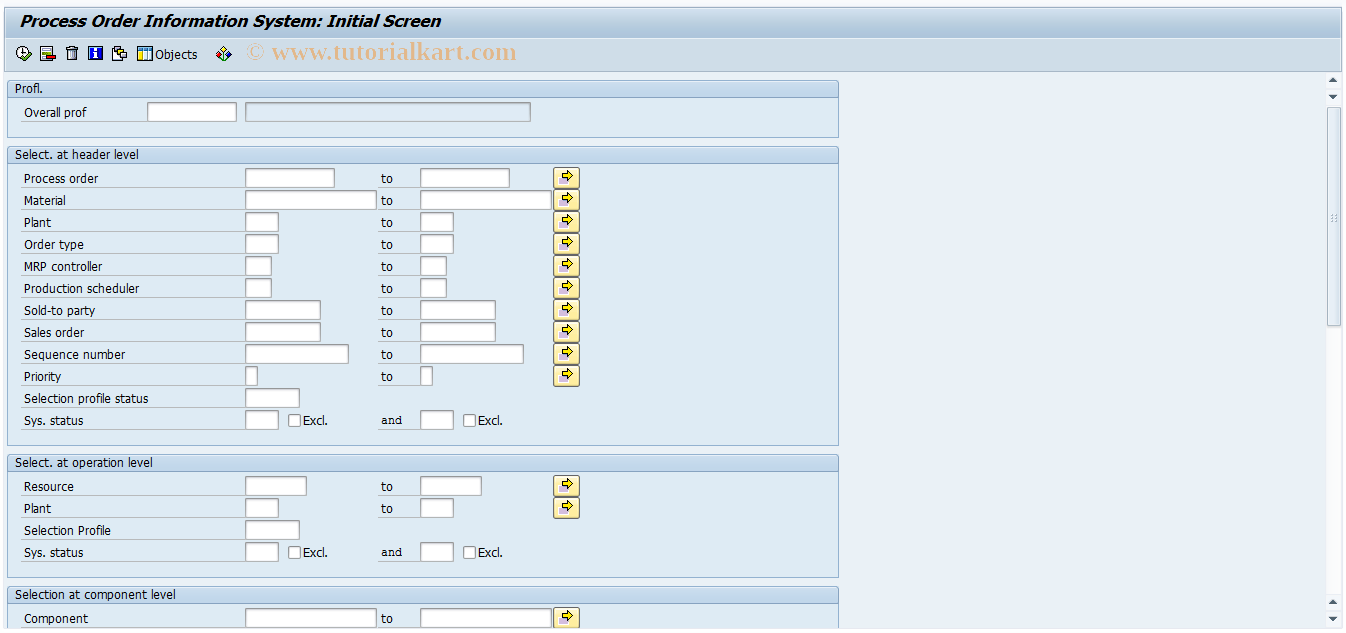Click the bottom scroll down arrow

1333,619
